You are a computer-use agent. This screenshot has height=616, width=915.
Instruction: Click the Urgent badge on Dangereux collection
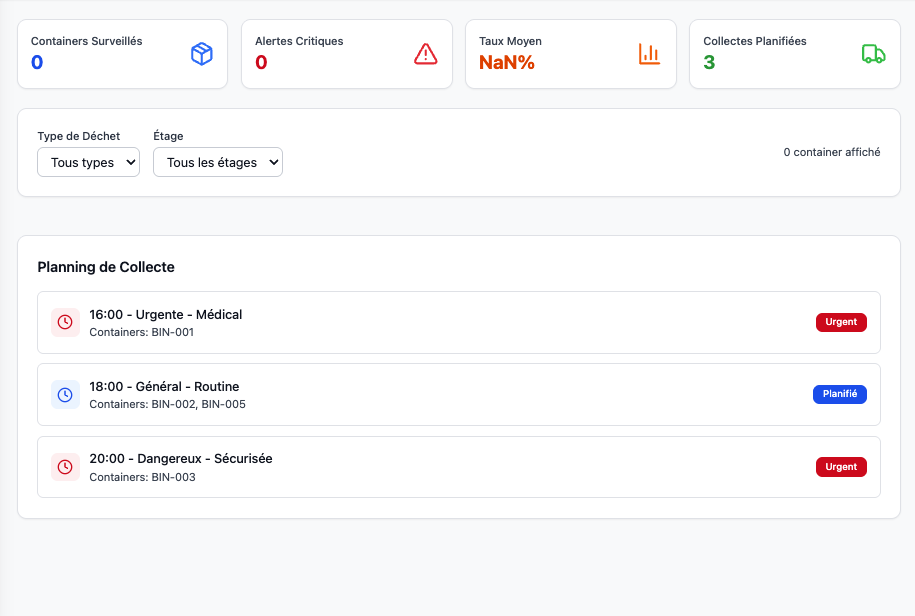841,466
